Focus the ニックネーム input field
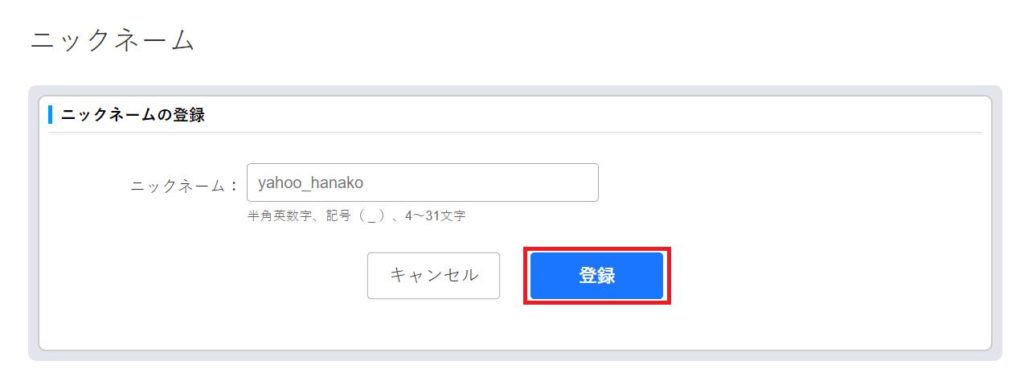 point(423,183)
